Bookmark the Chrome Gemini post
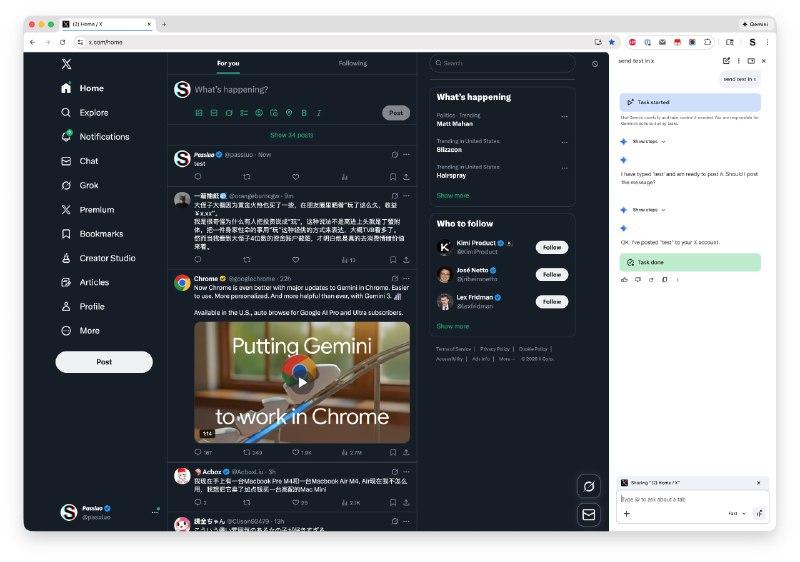Viewport: 800px width, 562px height. point(393,452)
